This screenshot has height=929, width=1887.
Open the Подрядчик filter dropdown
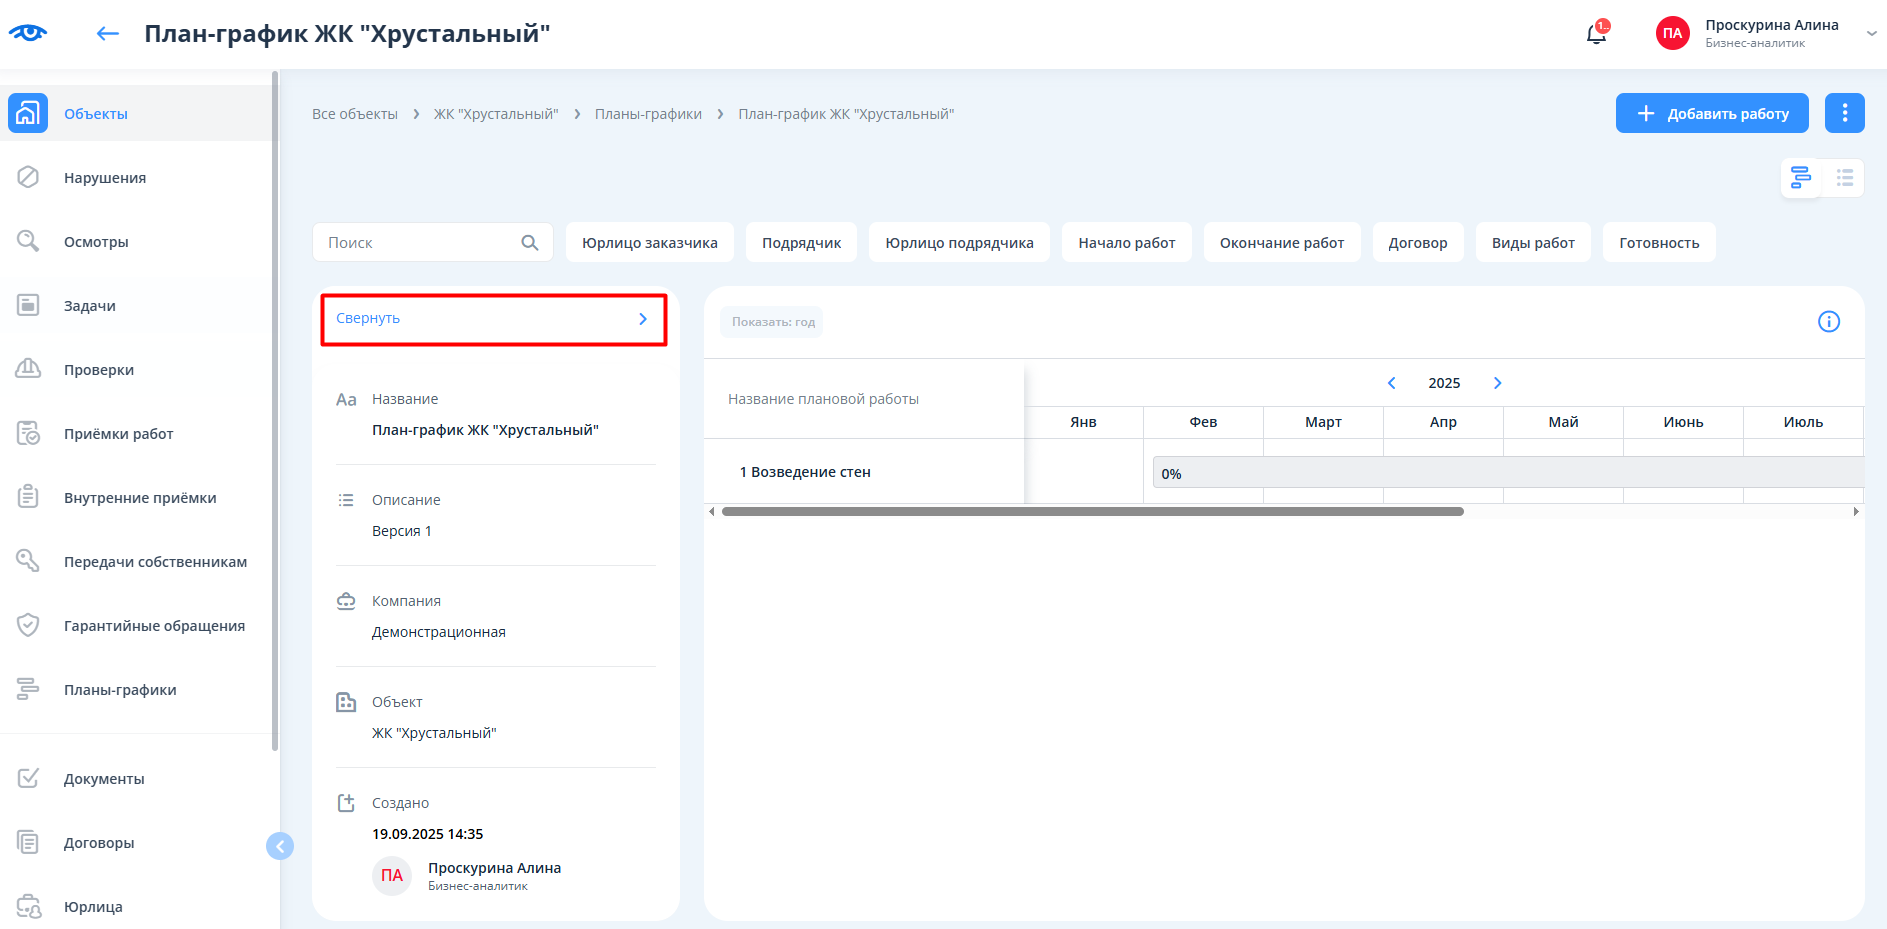(801, 243)
